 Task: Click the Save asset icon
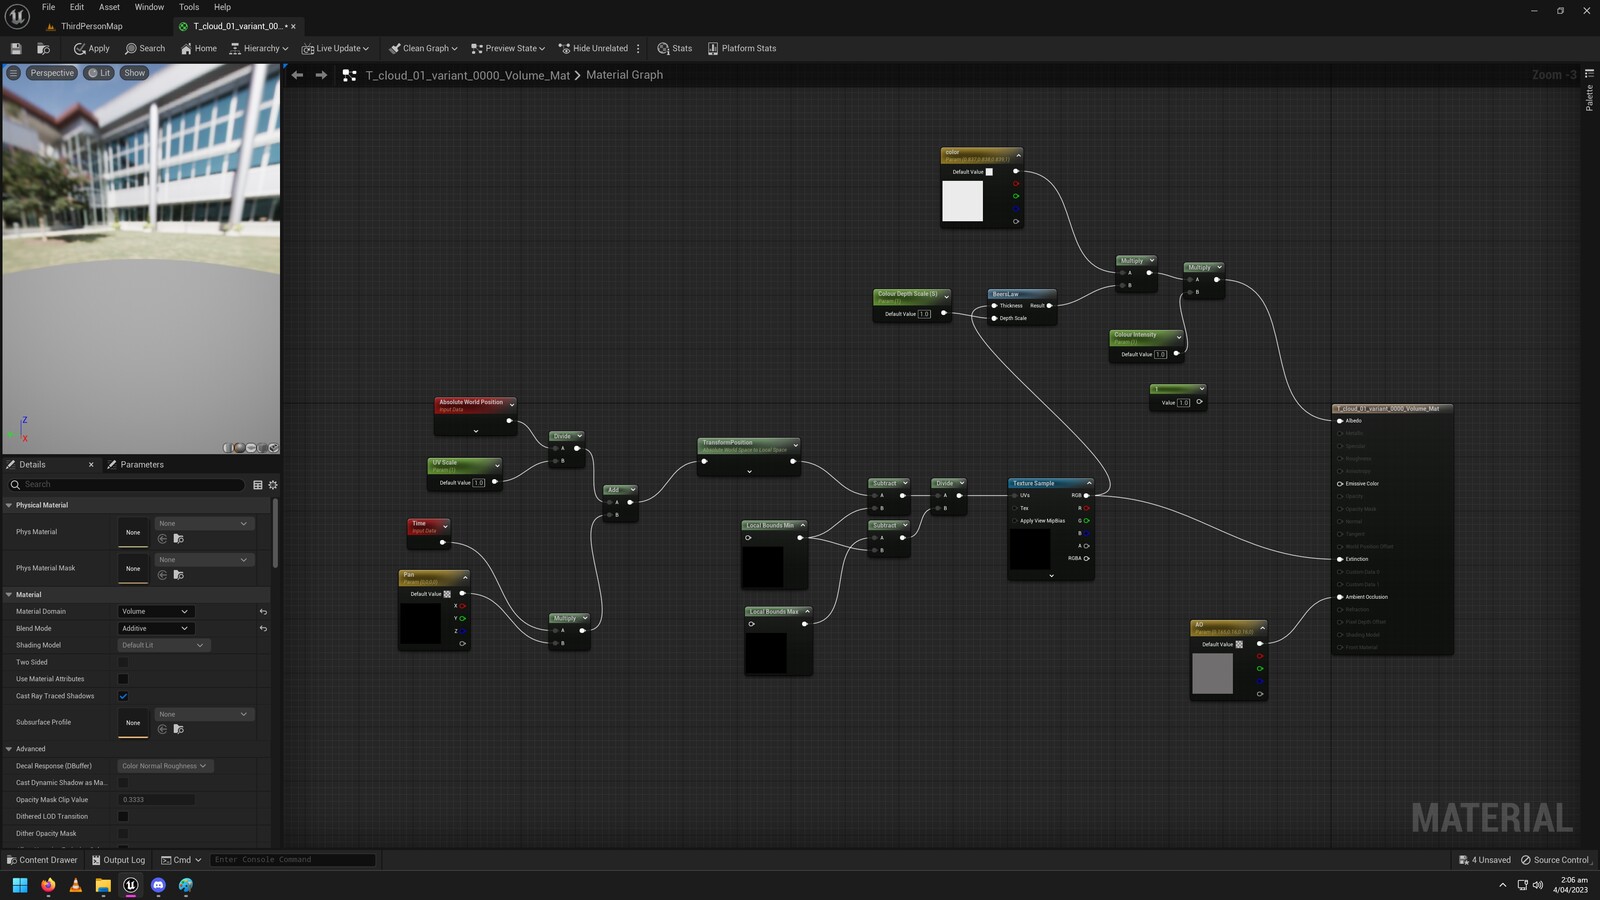pos(15,48)
